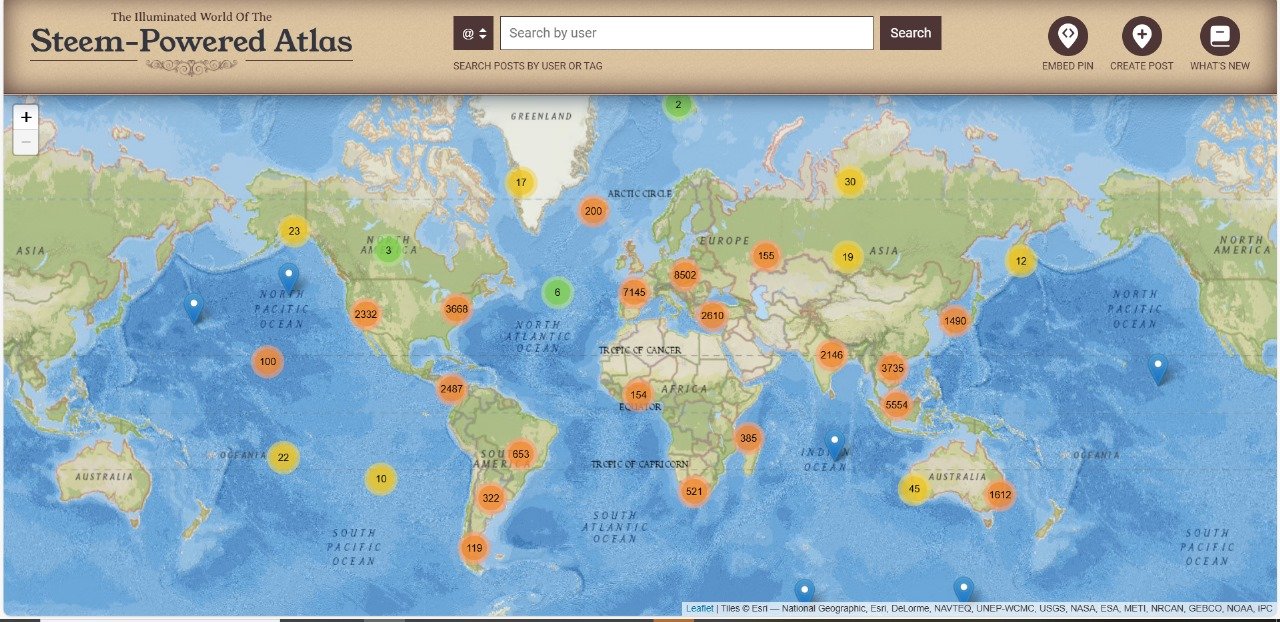
Task: Expand the 45 cluster in western Australia
Action: click(914, 489)
